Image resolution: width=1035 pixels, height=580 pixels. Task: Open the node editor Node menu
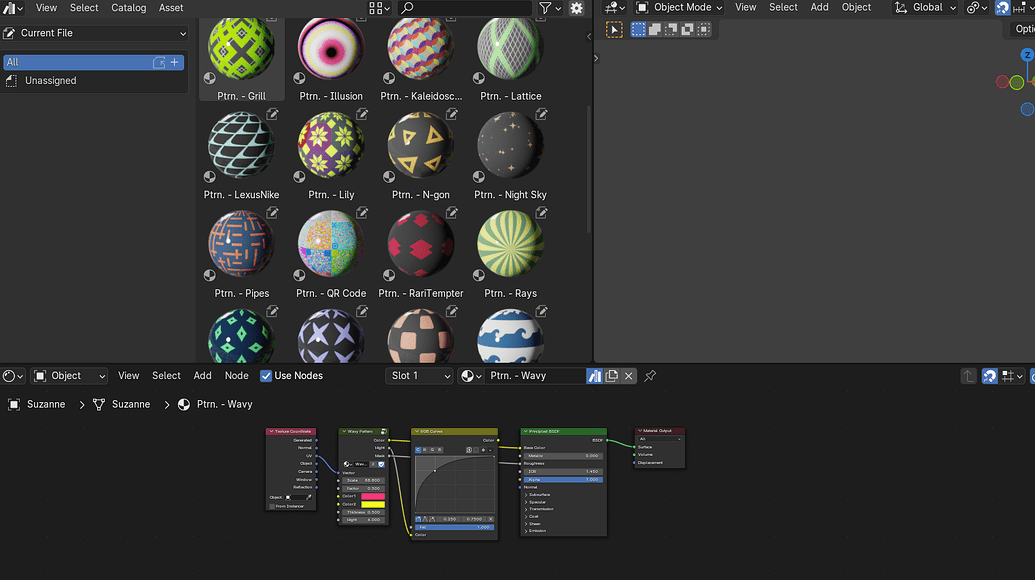236,376
